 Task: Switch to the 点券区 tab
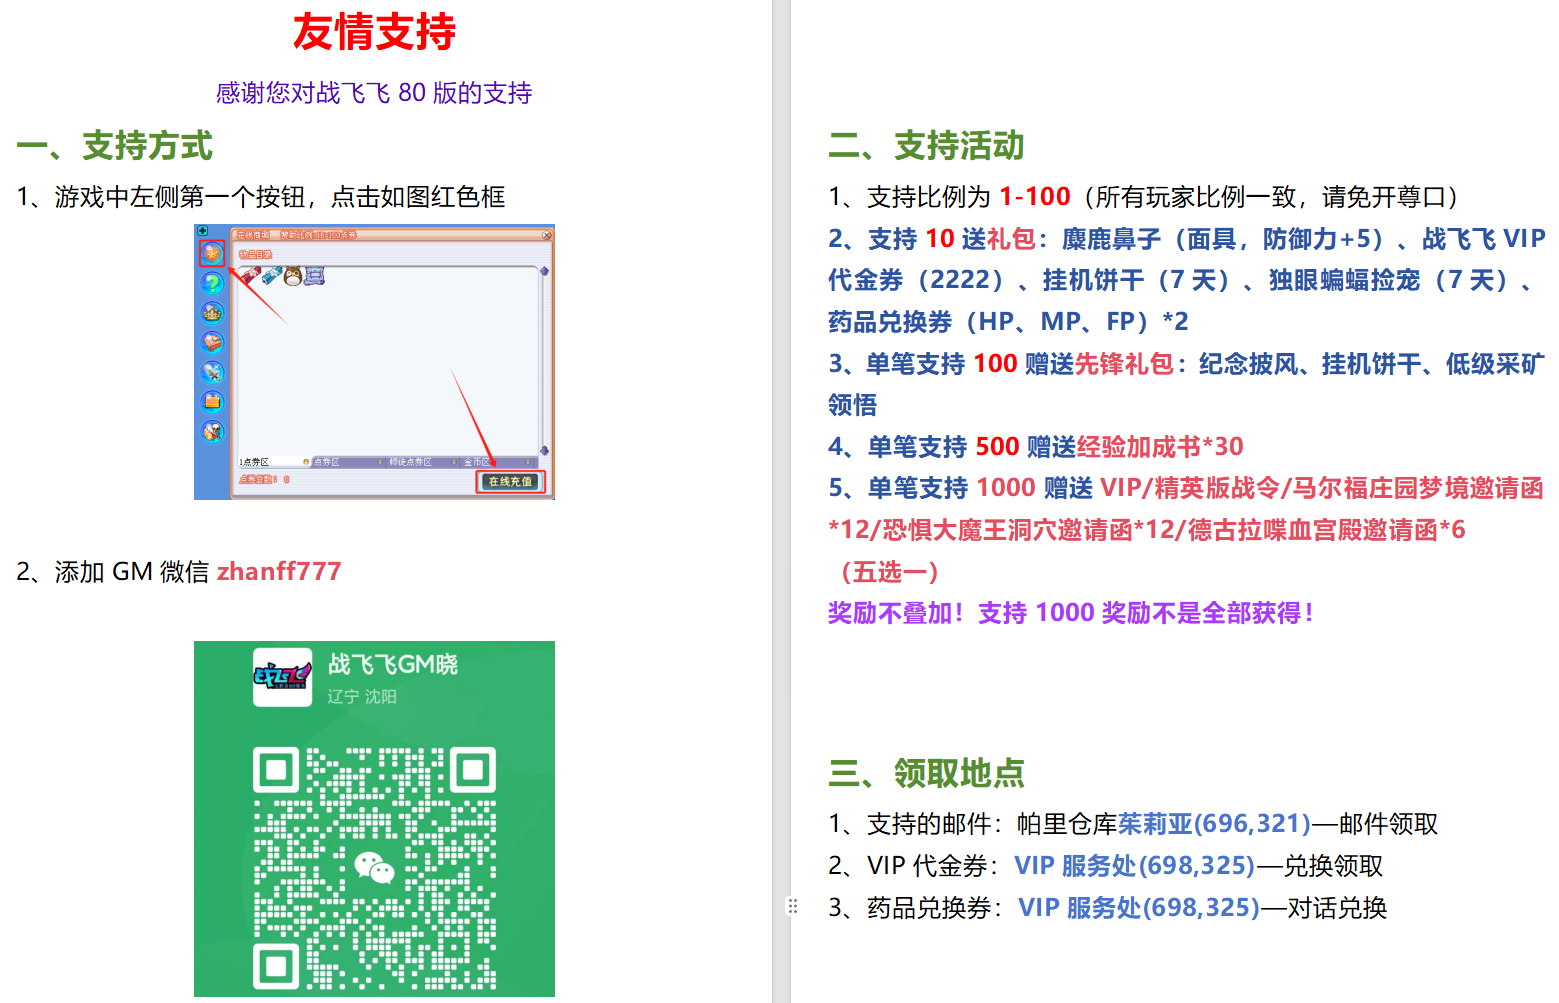click(348, 462)
